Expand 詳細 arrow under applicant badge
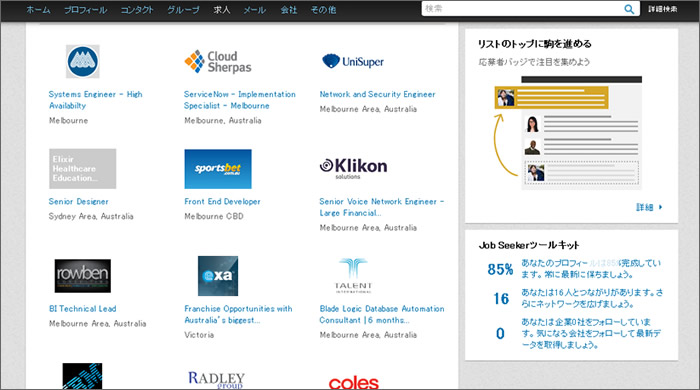This screenshot has width=700, height=390. tap(649, 207)
